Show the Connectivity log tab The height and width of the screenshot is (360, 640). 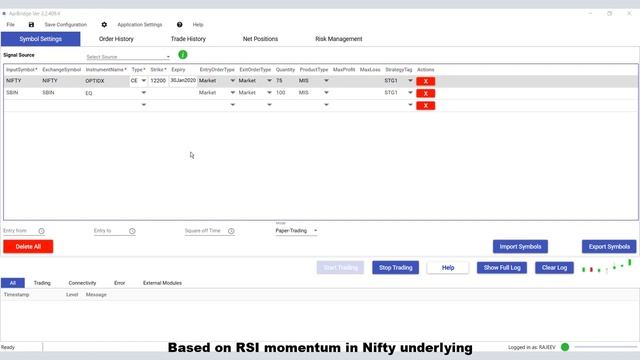pos(82,283)
